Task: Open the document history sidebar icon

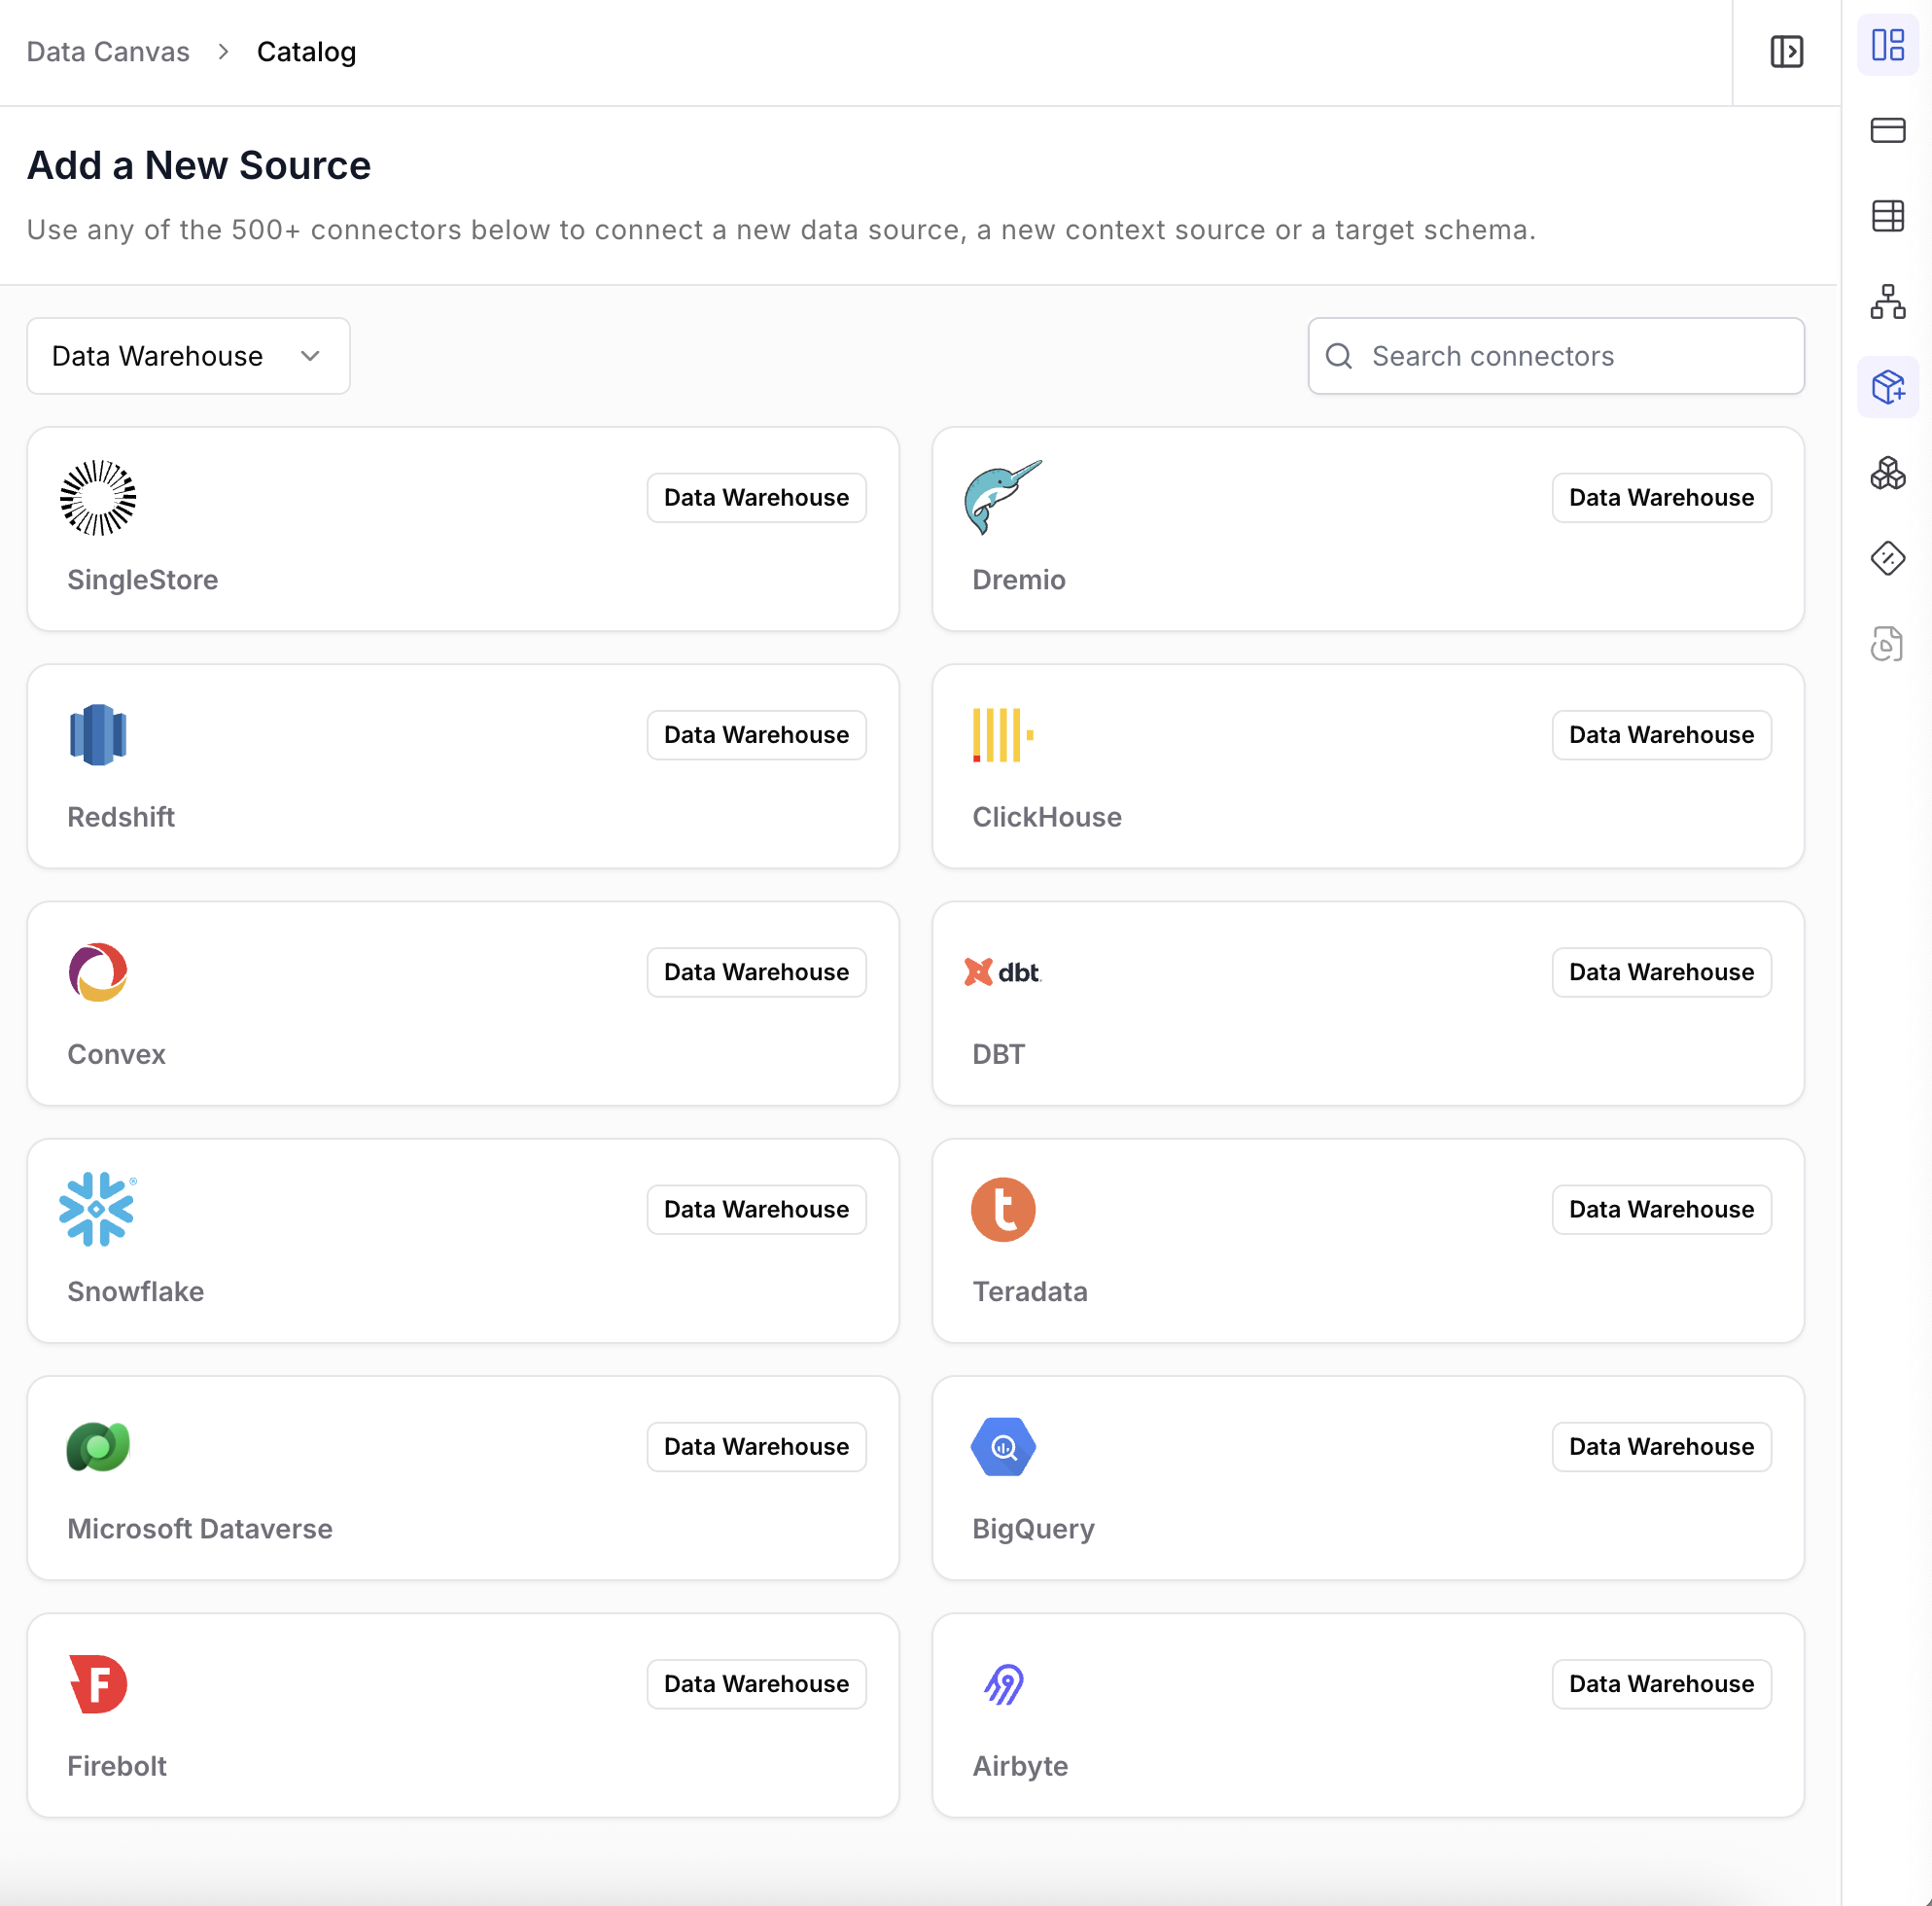Action: pos(1887,644)
